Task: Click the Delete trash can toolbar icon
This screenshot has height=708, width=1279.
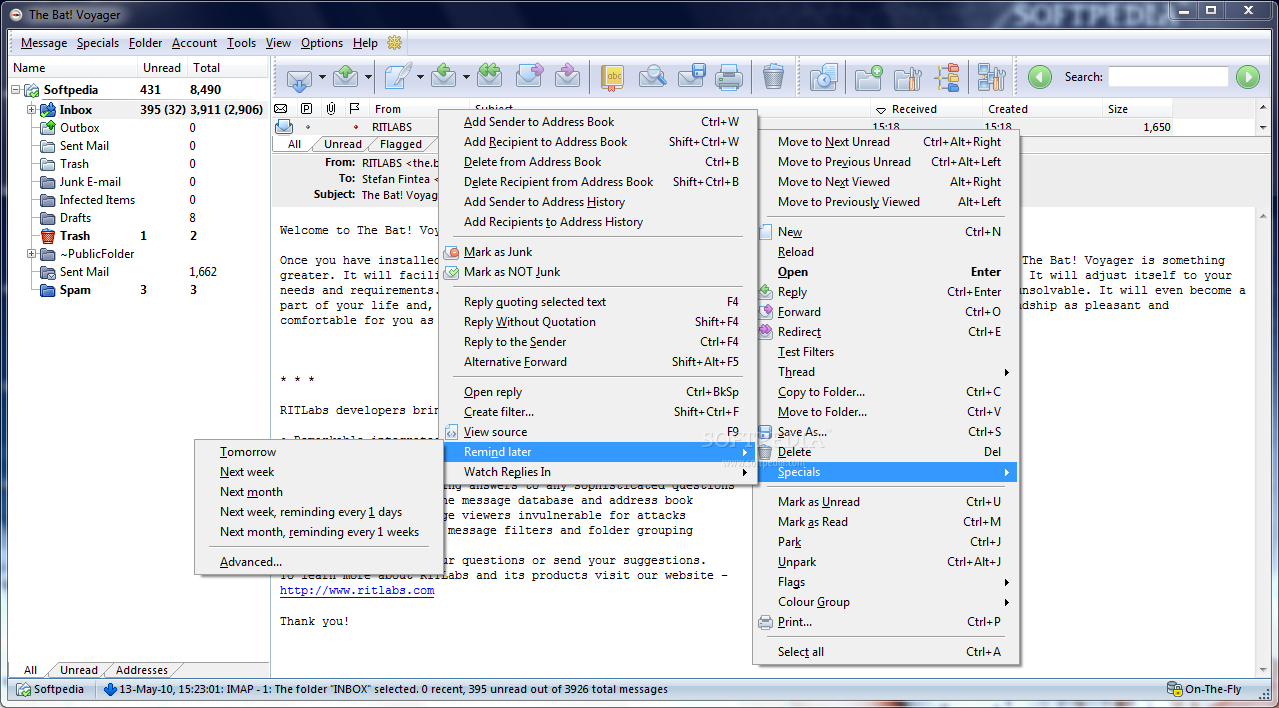Action: [773, 77]
